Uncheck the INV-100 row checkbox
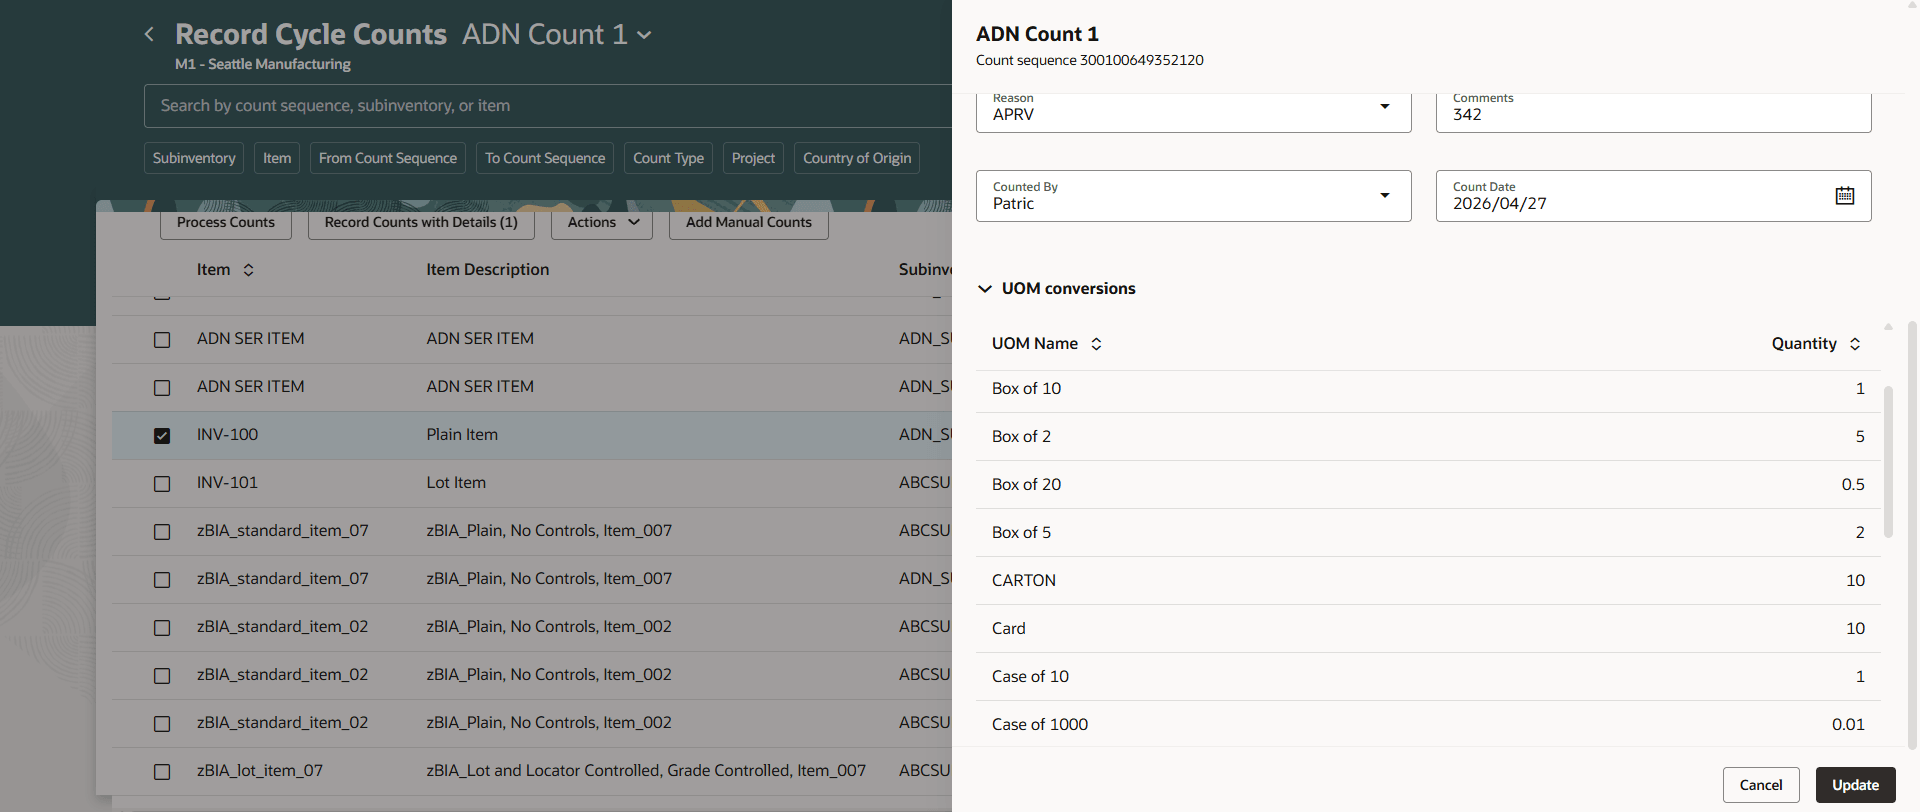The width and height of the screenshot is (1920, 812). [x=162, y=436]
